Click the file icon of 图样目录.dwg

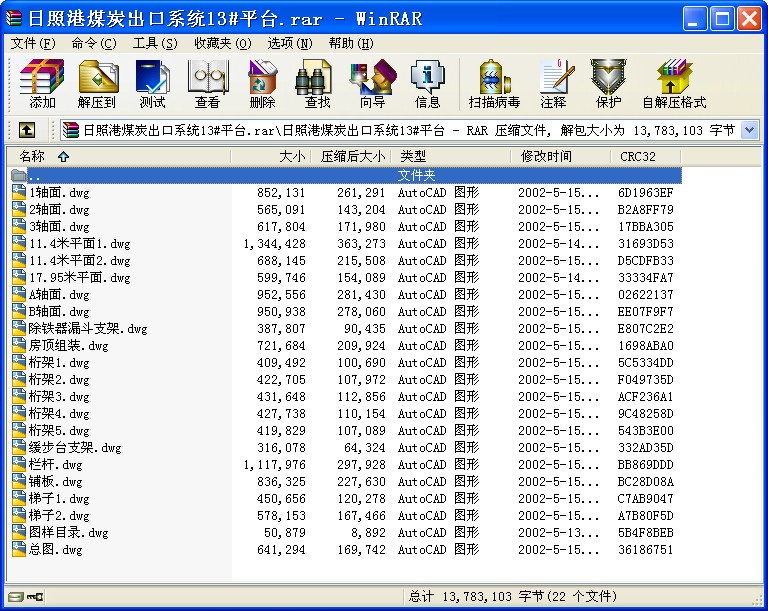coord(19,532)
